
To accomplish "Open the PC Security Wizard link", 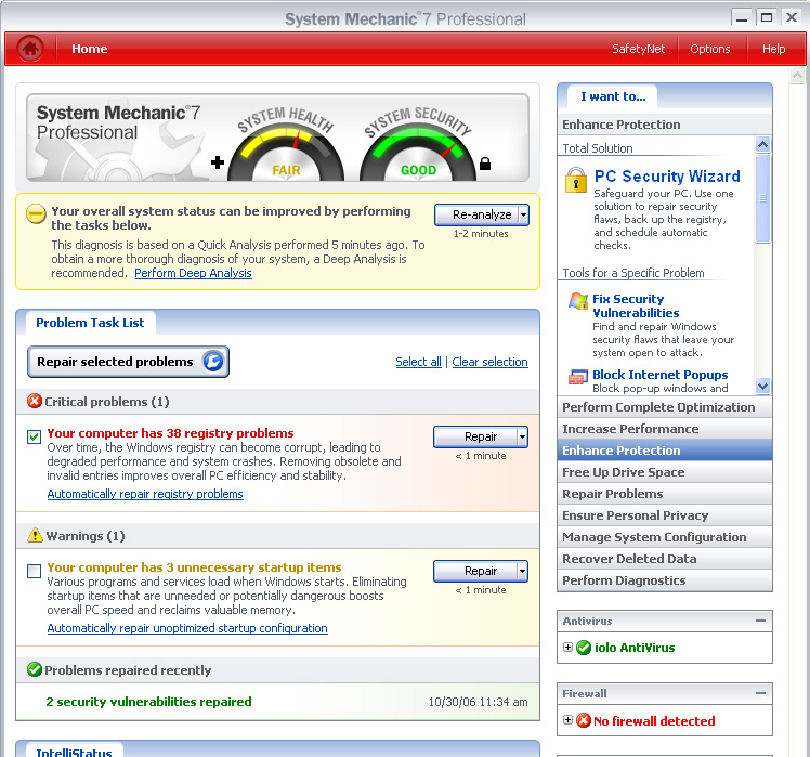I will [667, 176].
